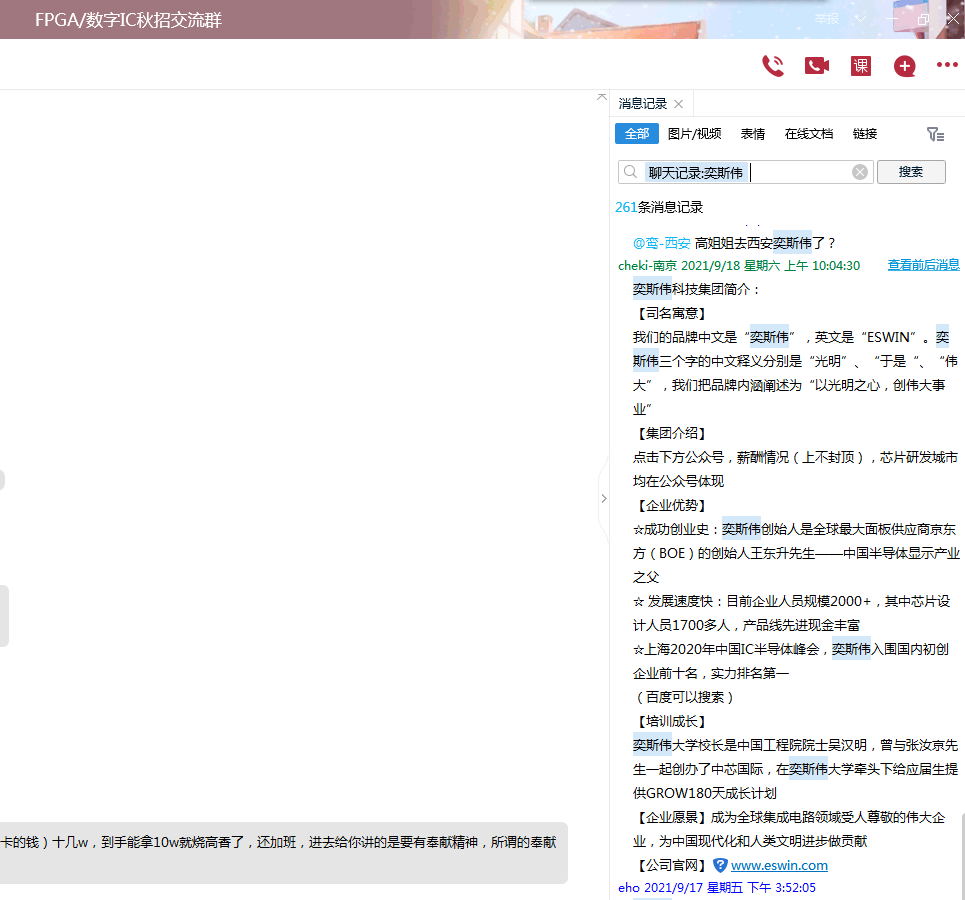Screen dimensions: 965x900
Task: Open the 链接 tab
Action: pos(865,134)
